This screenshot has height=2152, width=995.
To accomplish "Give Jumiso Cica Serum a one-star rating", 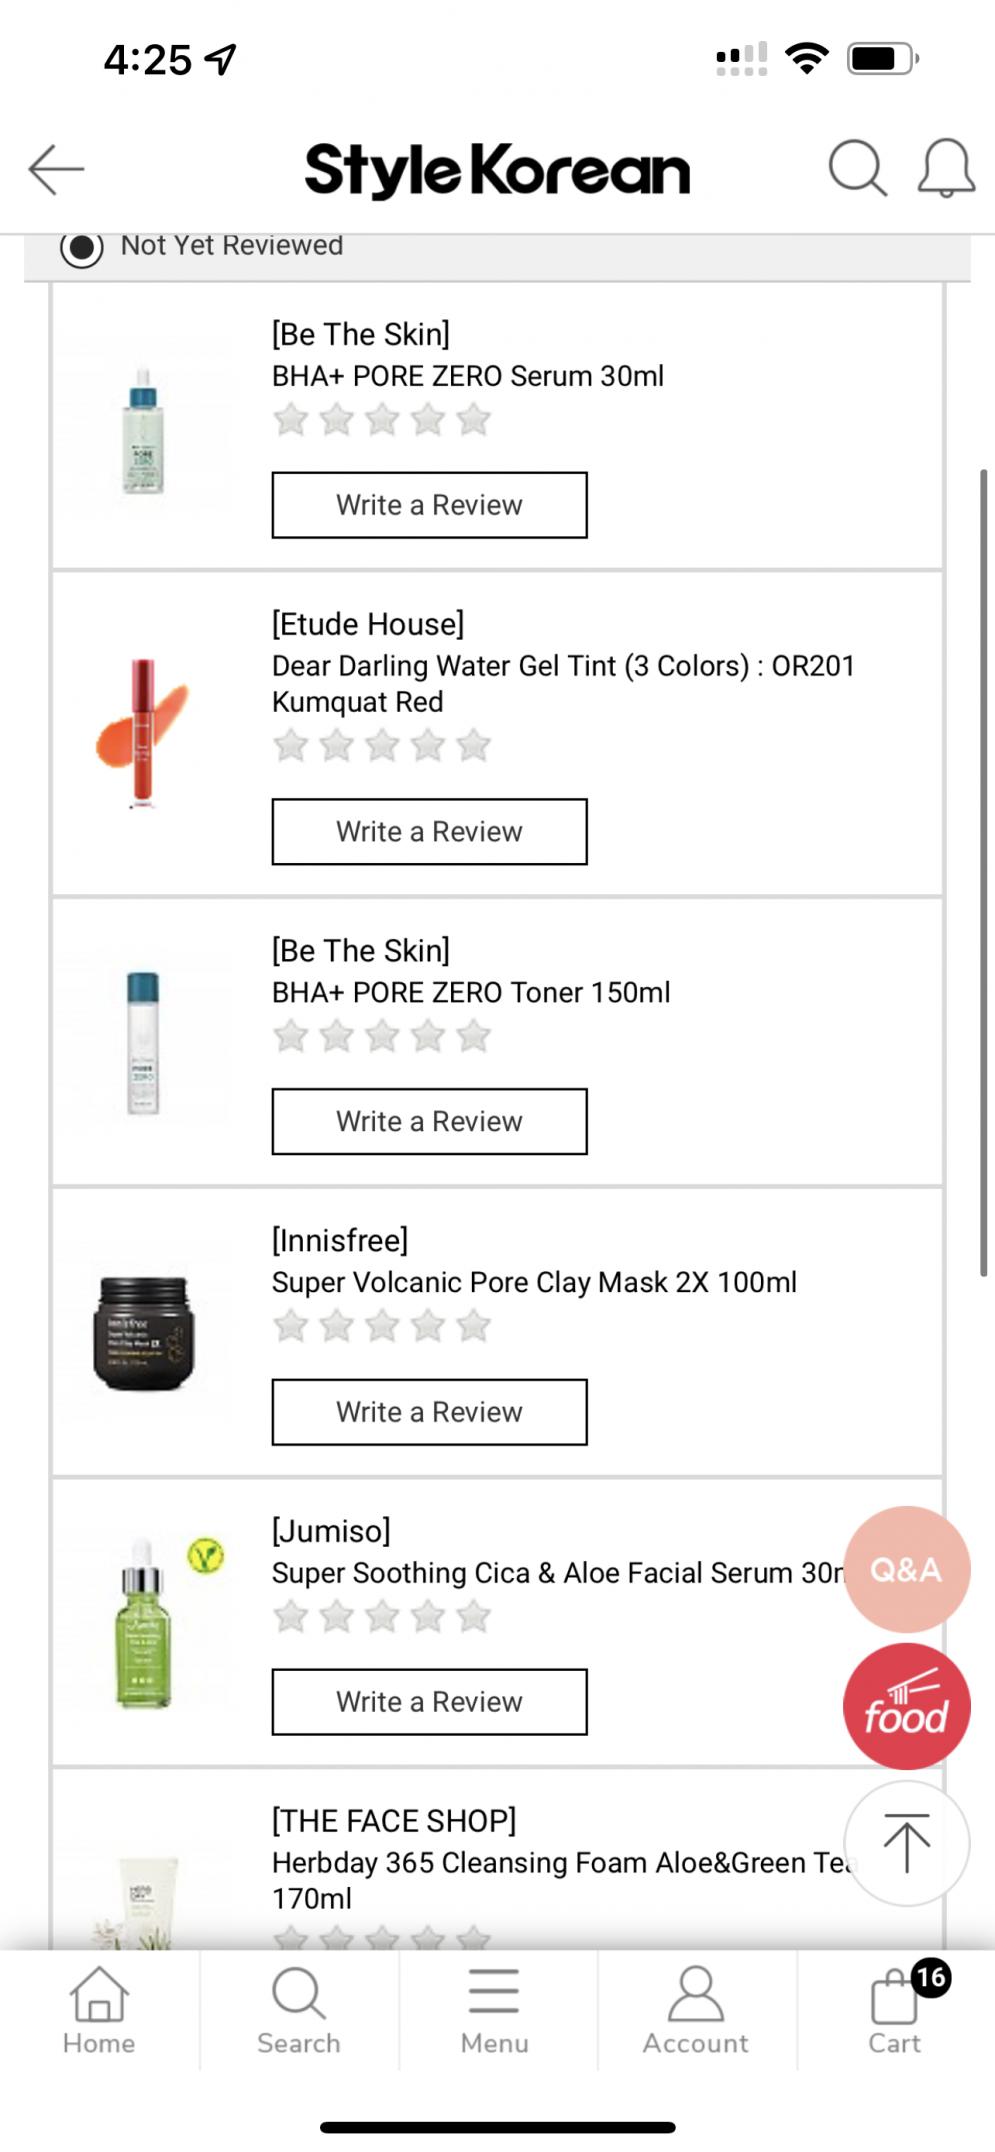I will pos(291,1616).
